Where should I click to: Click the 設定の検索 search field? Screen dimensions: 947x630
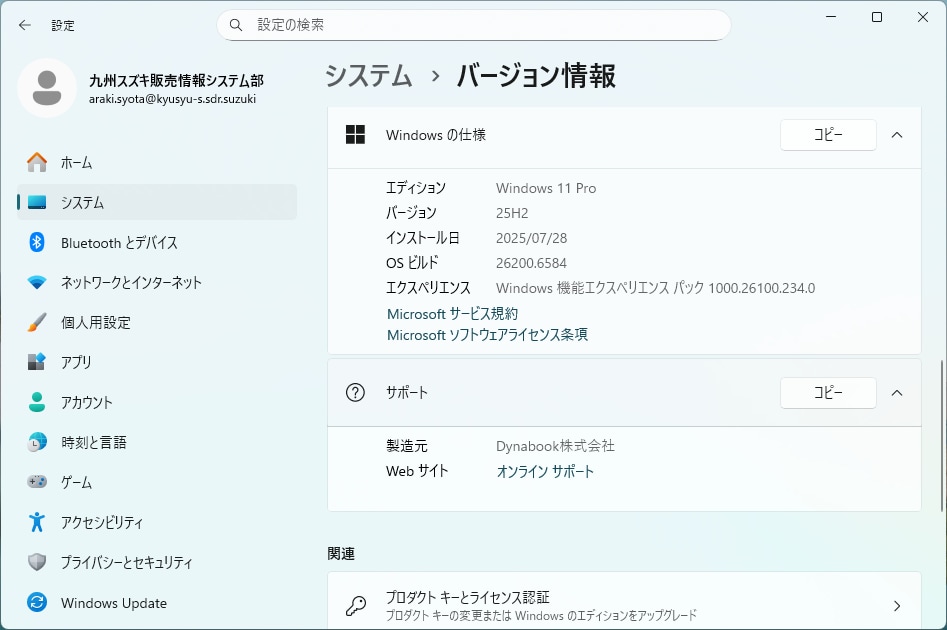[x=474, y=25]
